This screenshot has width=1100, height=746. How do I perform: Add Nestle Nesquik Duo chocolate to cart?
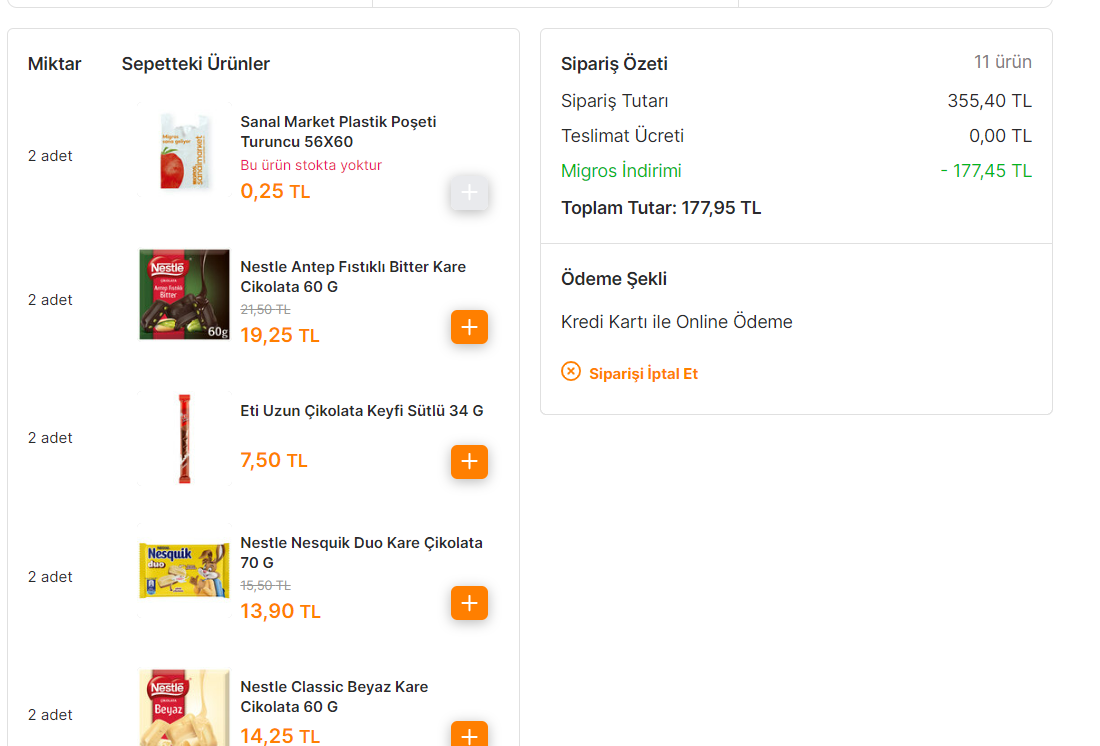pyautogui.click(x=469, y=603)
